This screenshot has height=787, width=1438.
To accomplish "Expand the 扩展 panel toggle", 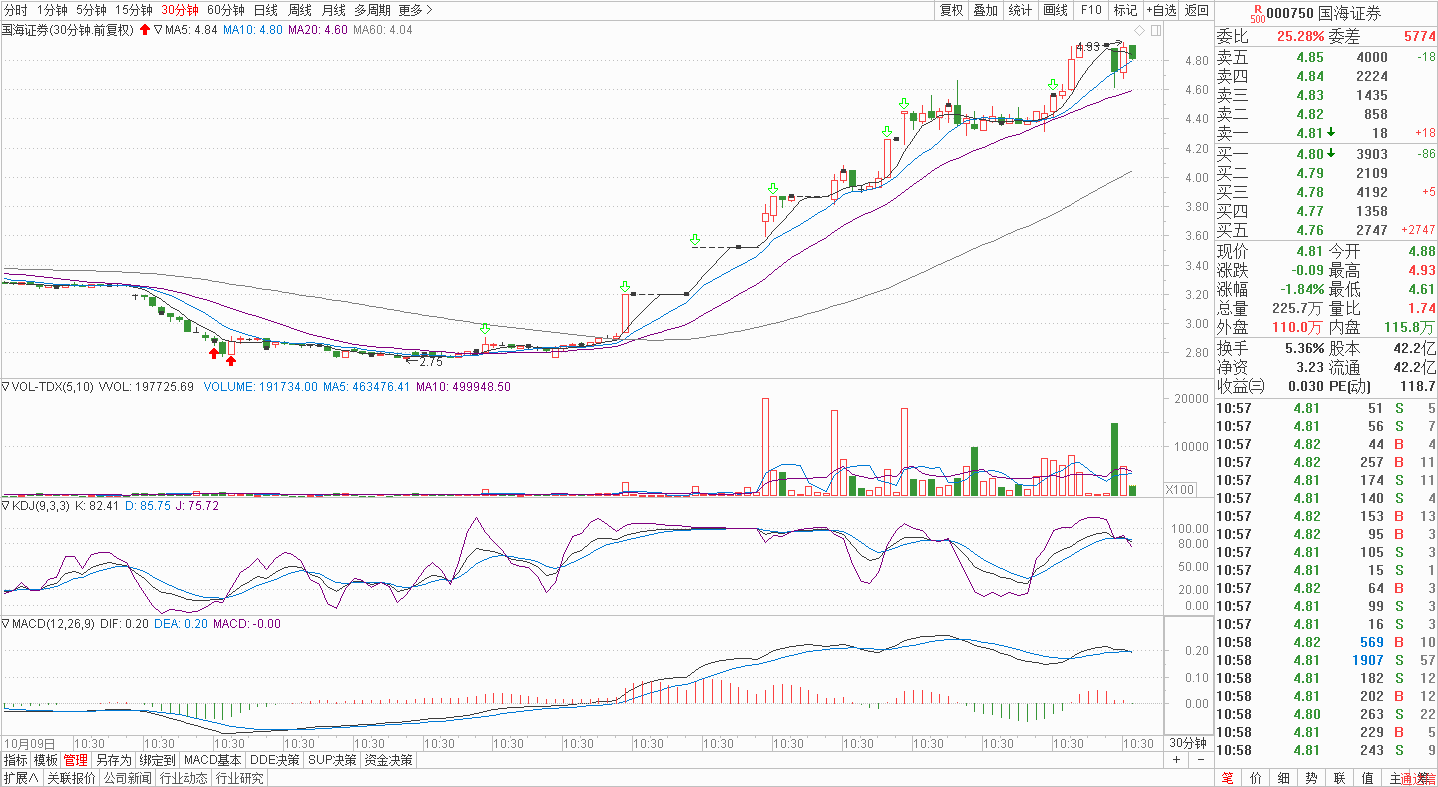I will pyautogui.click(x=20, y=778).
